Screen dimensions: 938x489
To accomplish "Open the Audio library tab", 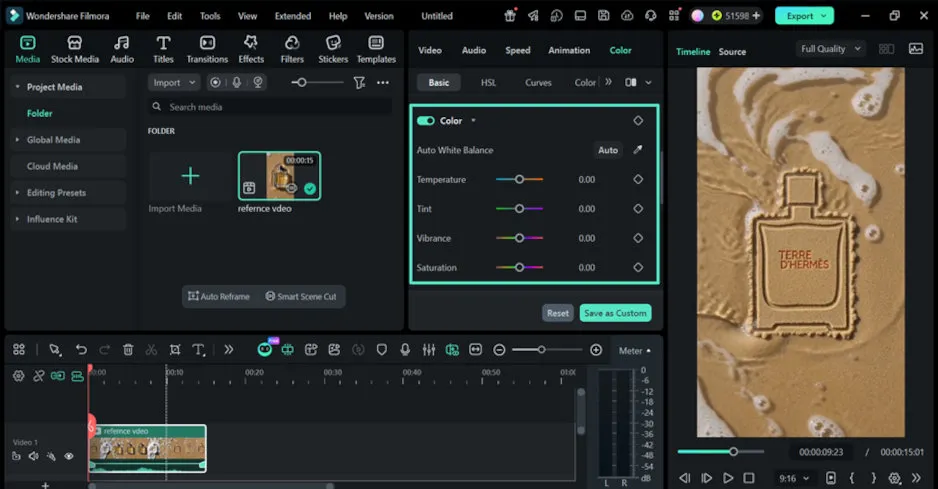I will pyautogui.click(x=122, y=50).
